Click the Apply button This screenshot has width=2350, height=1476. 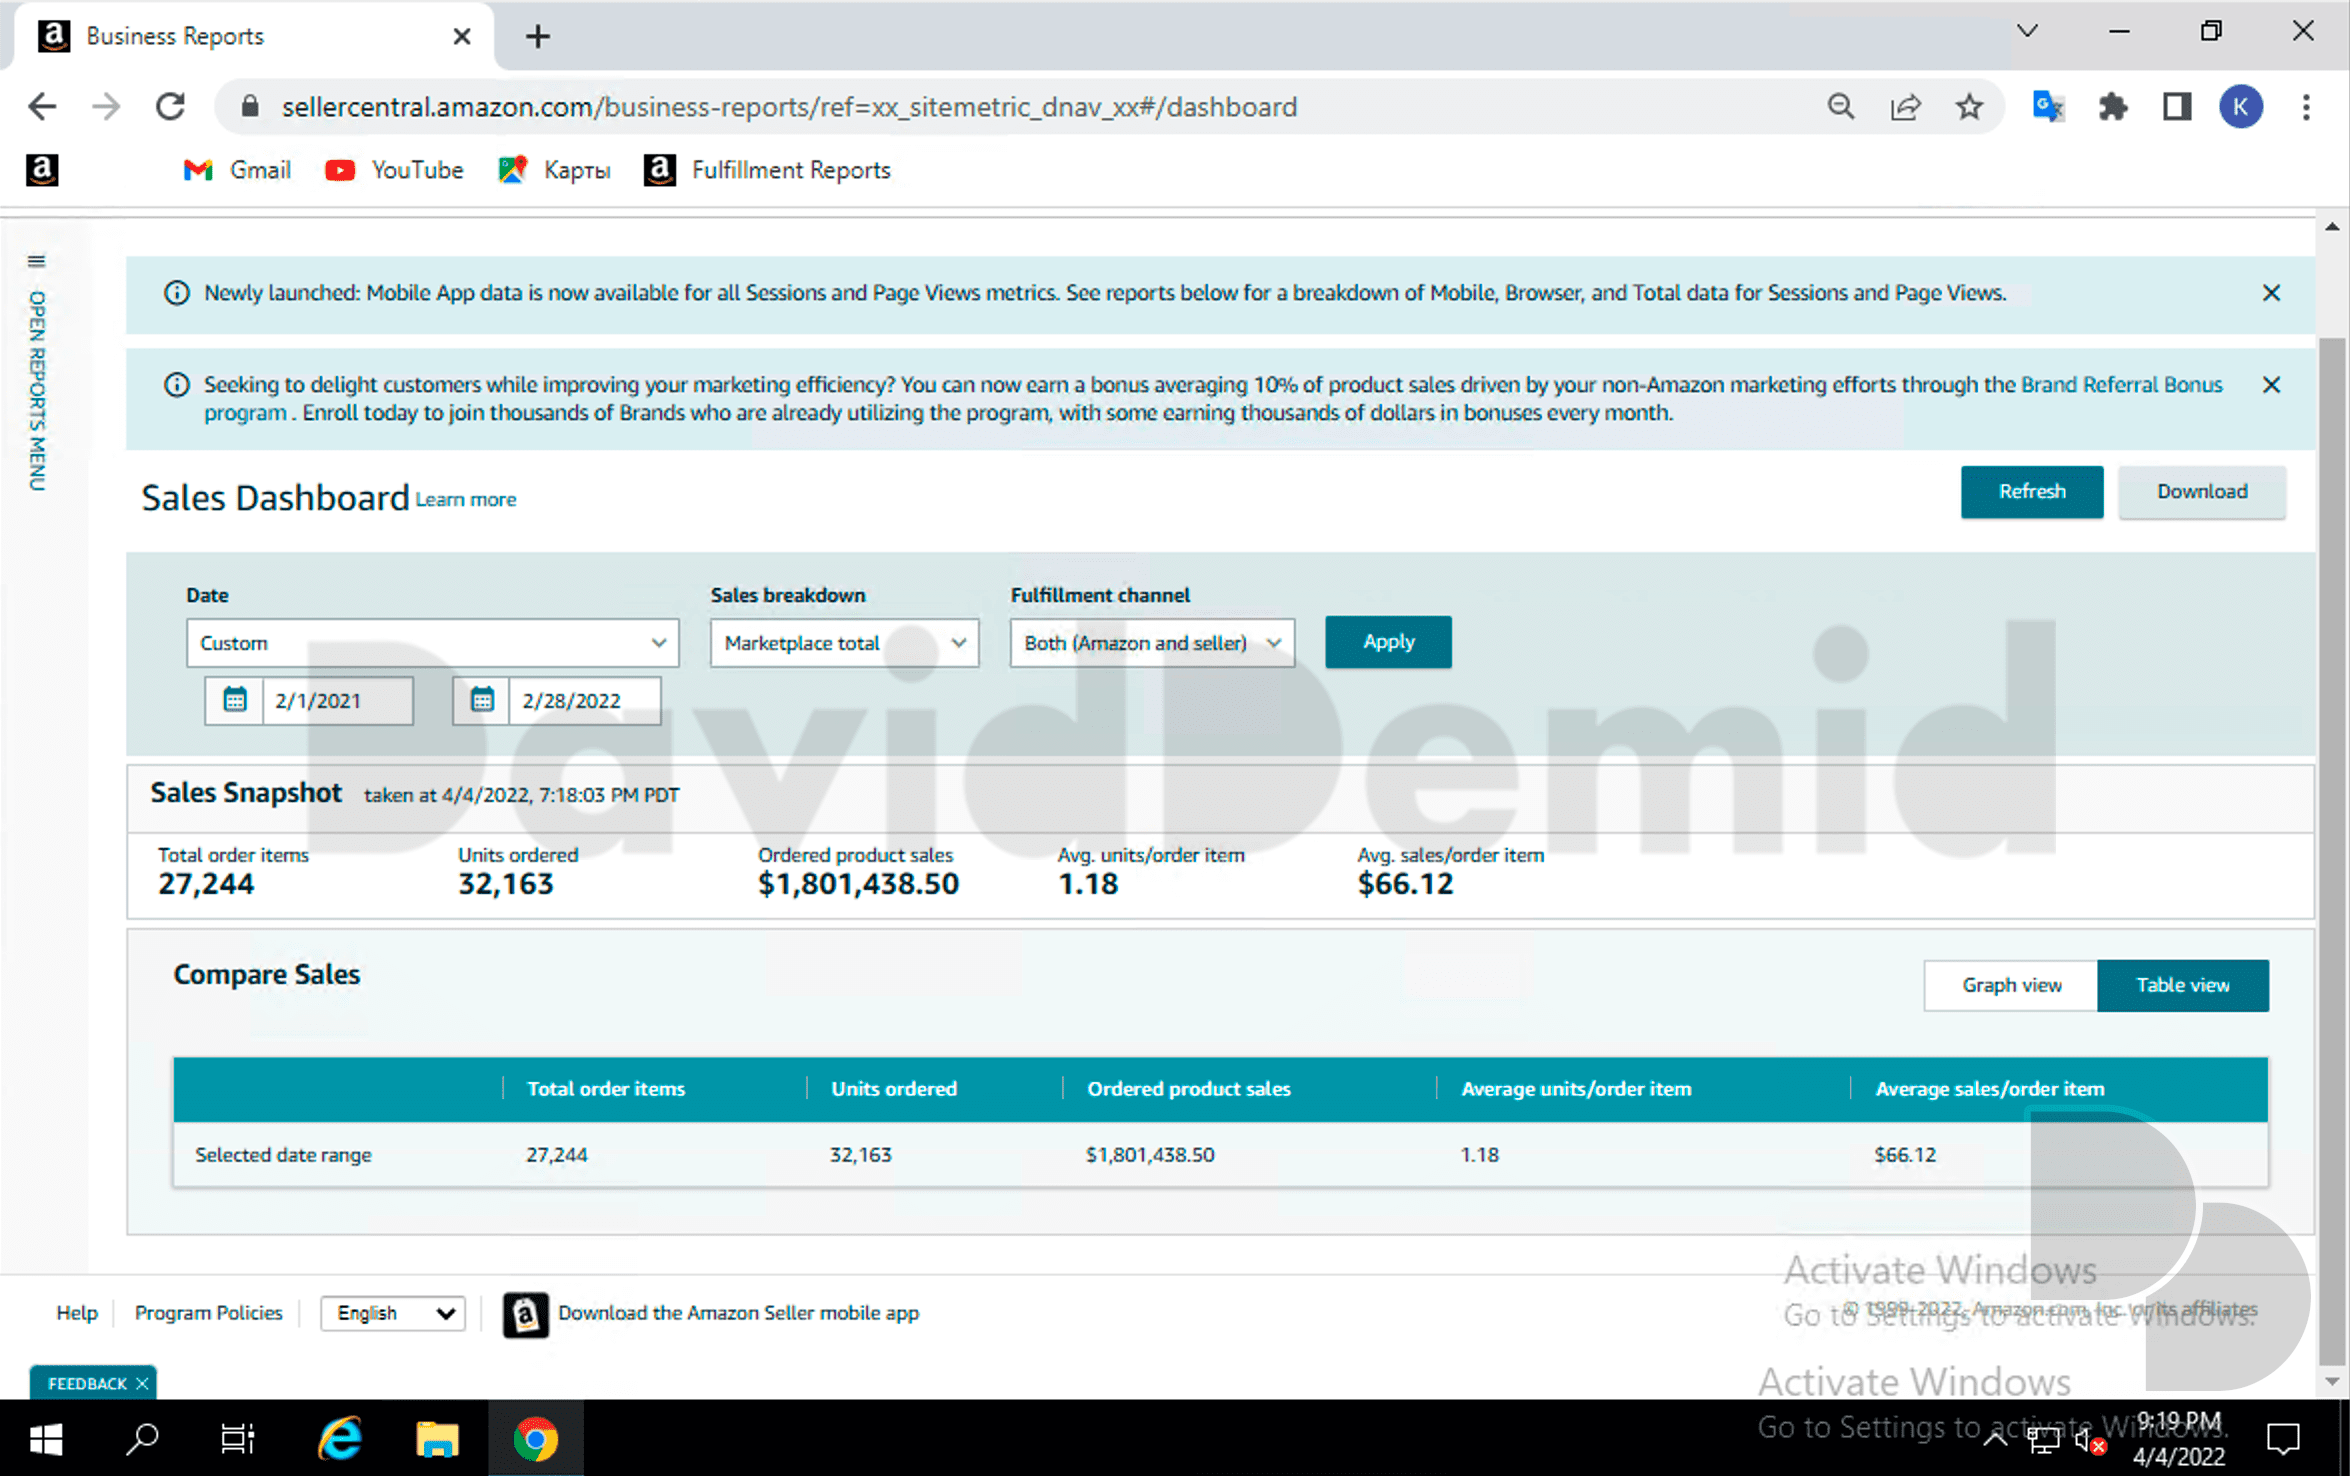(x=1388, y=642)
